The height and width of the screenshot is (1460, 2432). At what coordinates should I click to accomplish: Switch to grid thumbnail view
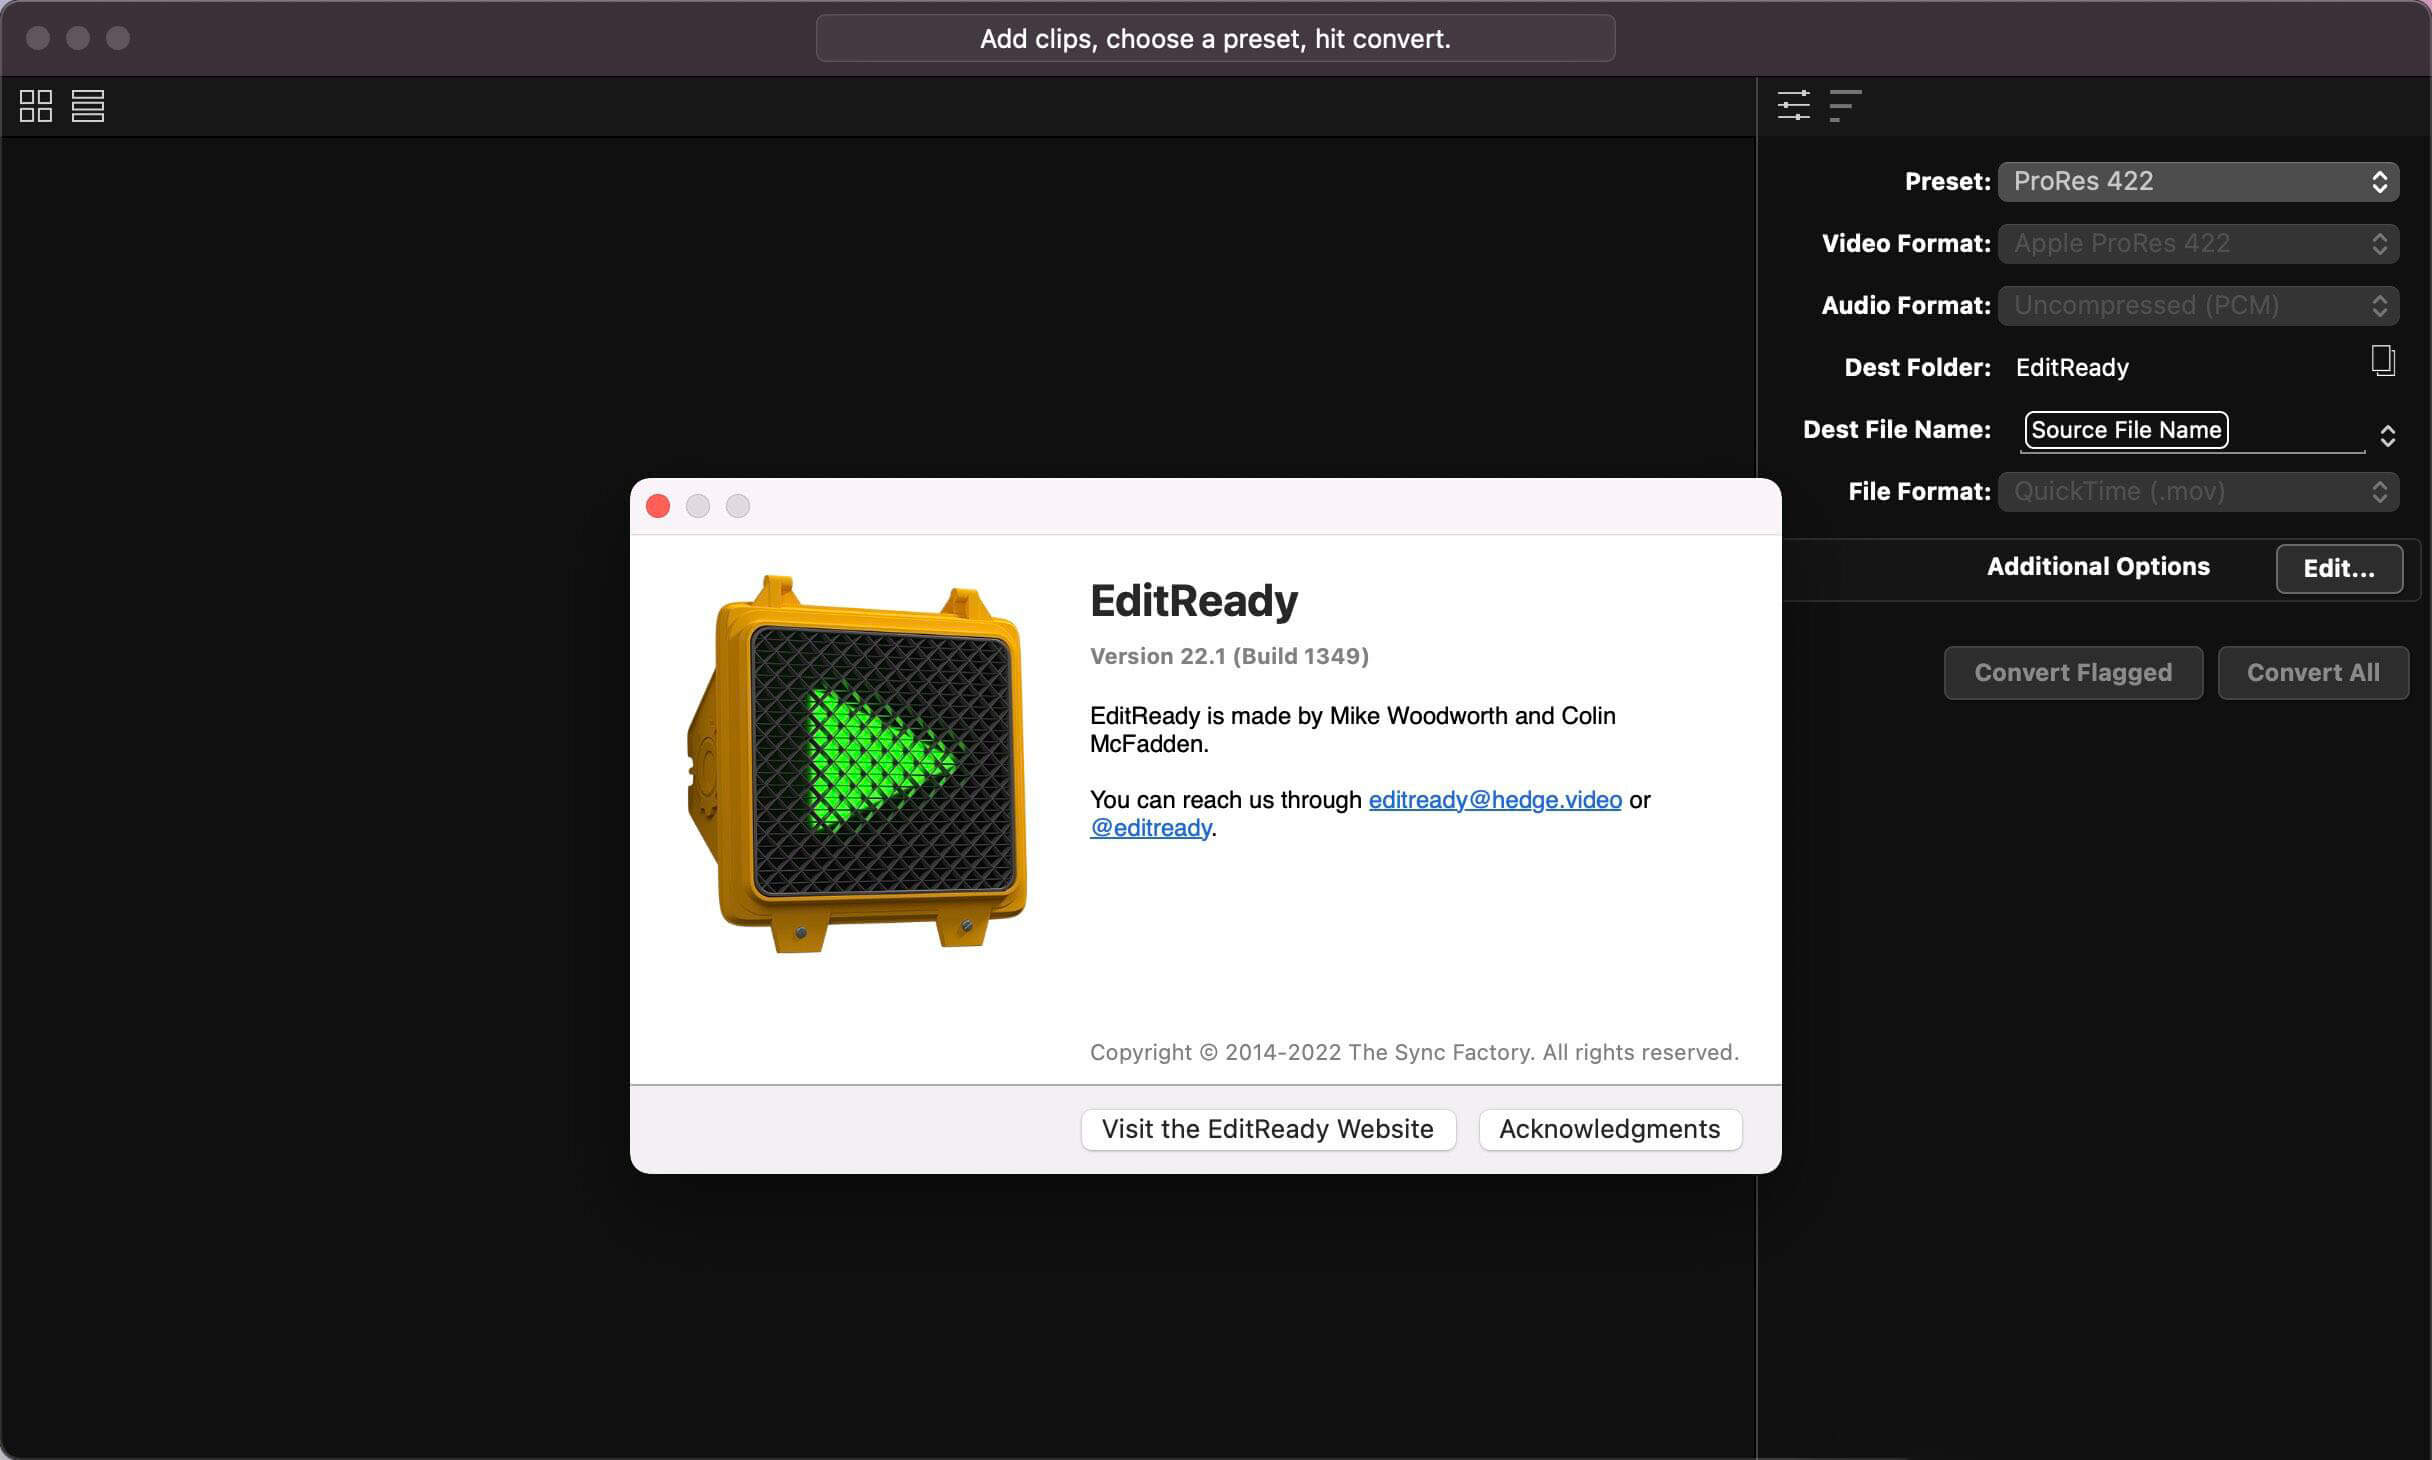coord(36,106)
